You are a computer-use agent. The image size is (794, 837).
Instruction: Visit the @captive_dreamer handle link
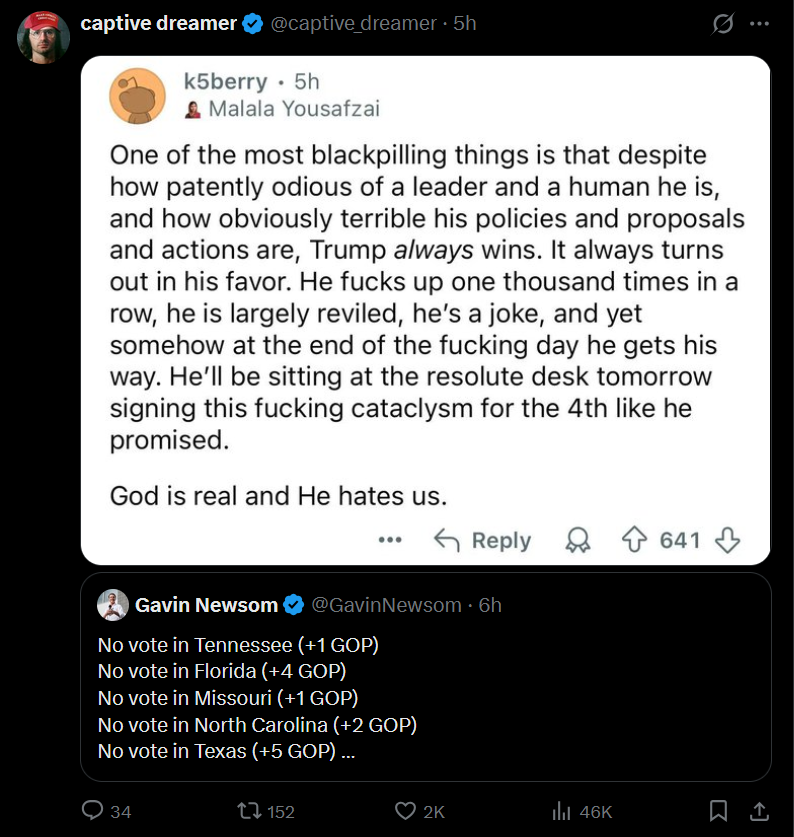point(353,23)
